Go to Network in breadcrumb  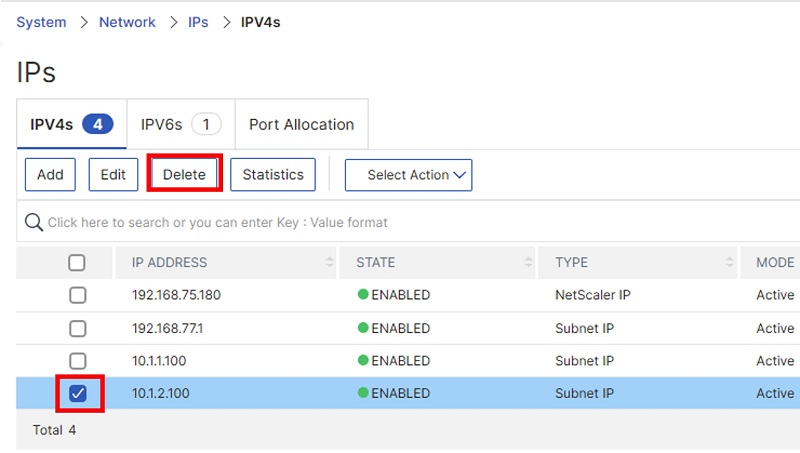tap(127, 22)
